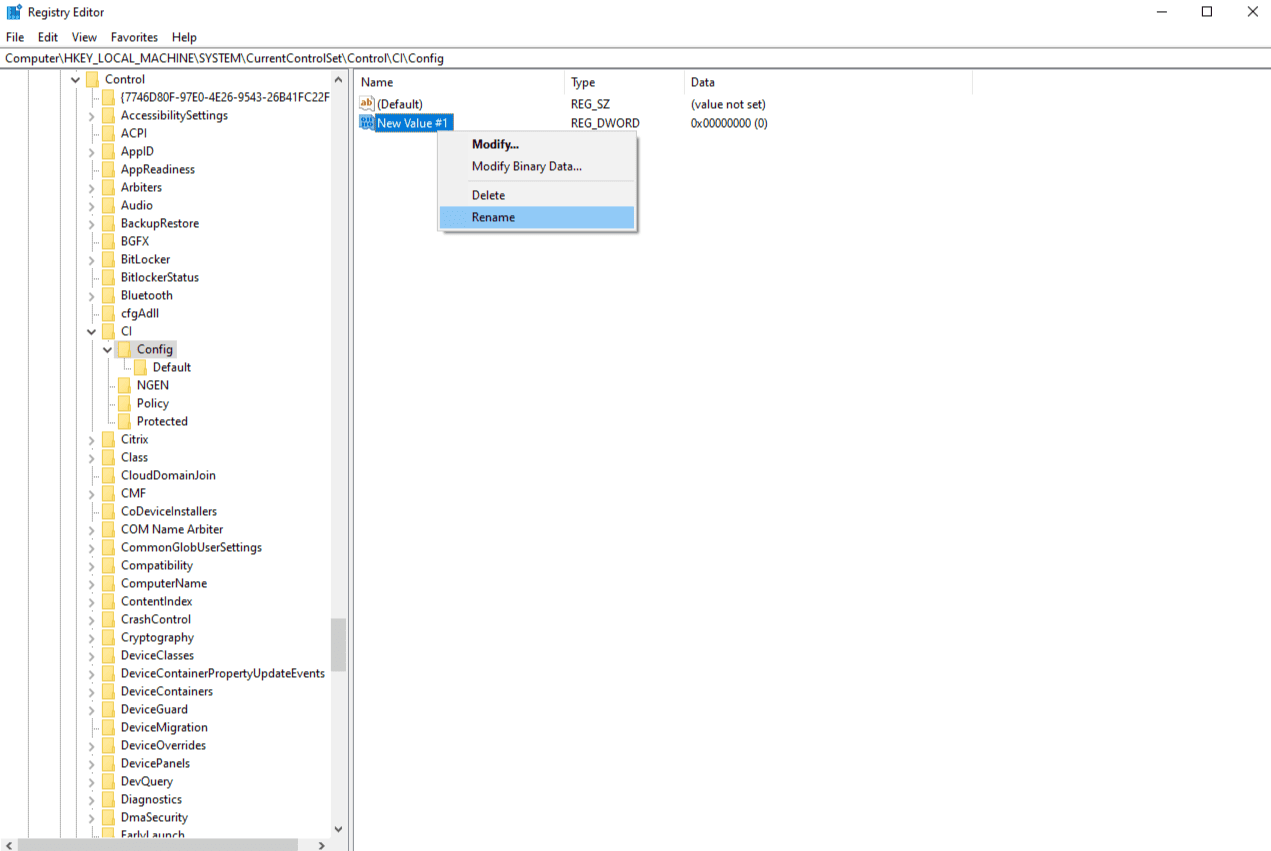Click the NGEN folder icon
The height and width of the screenshot is (851, 1271).
coord(124,385)
